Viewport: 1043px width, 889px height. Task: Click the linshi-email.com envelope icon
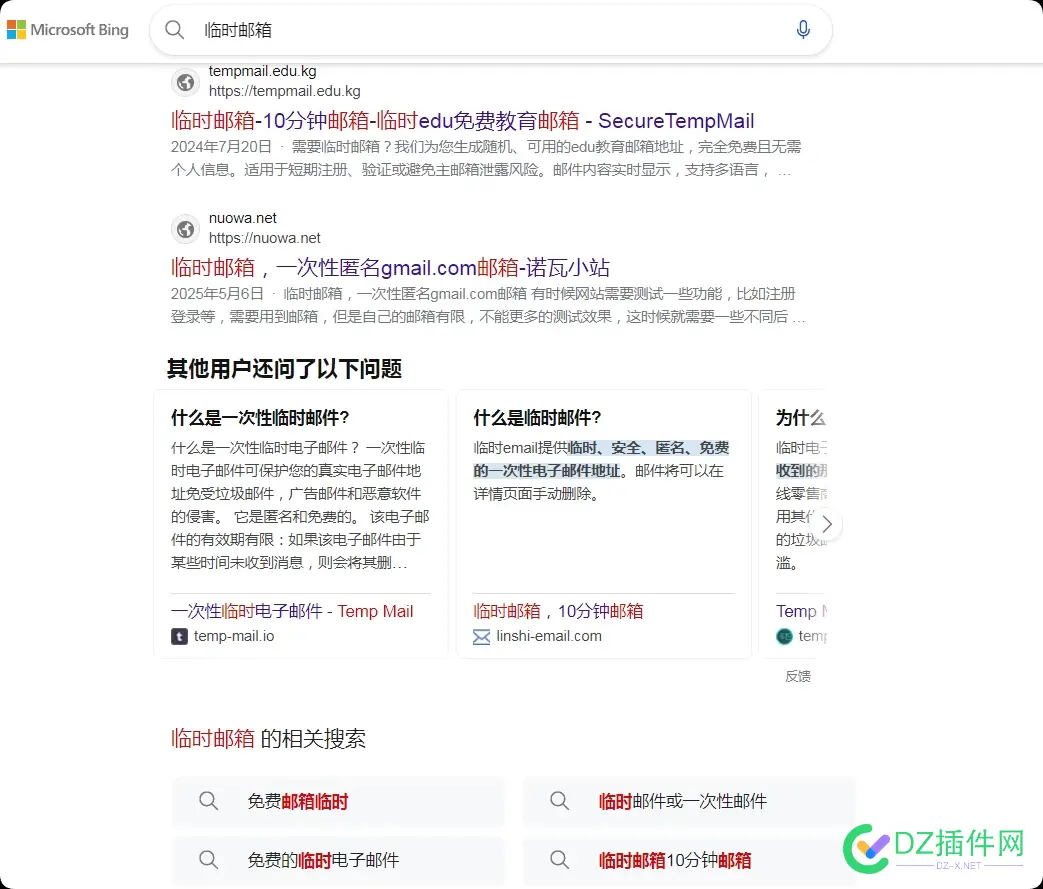(x=481, y=636)
